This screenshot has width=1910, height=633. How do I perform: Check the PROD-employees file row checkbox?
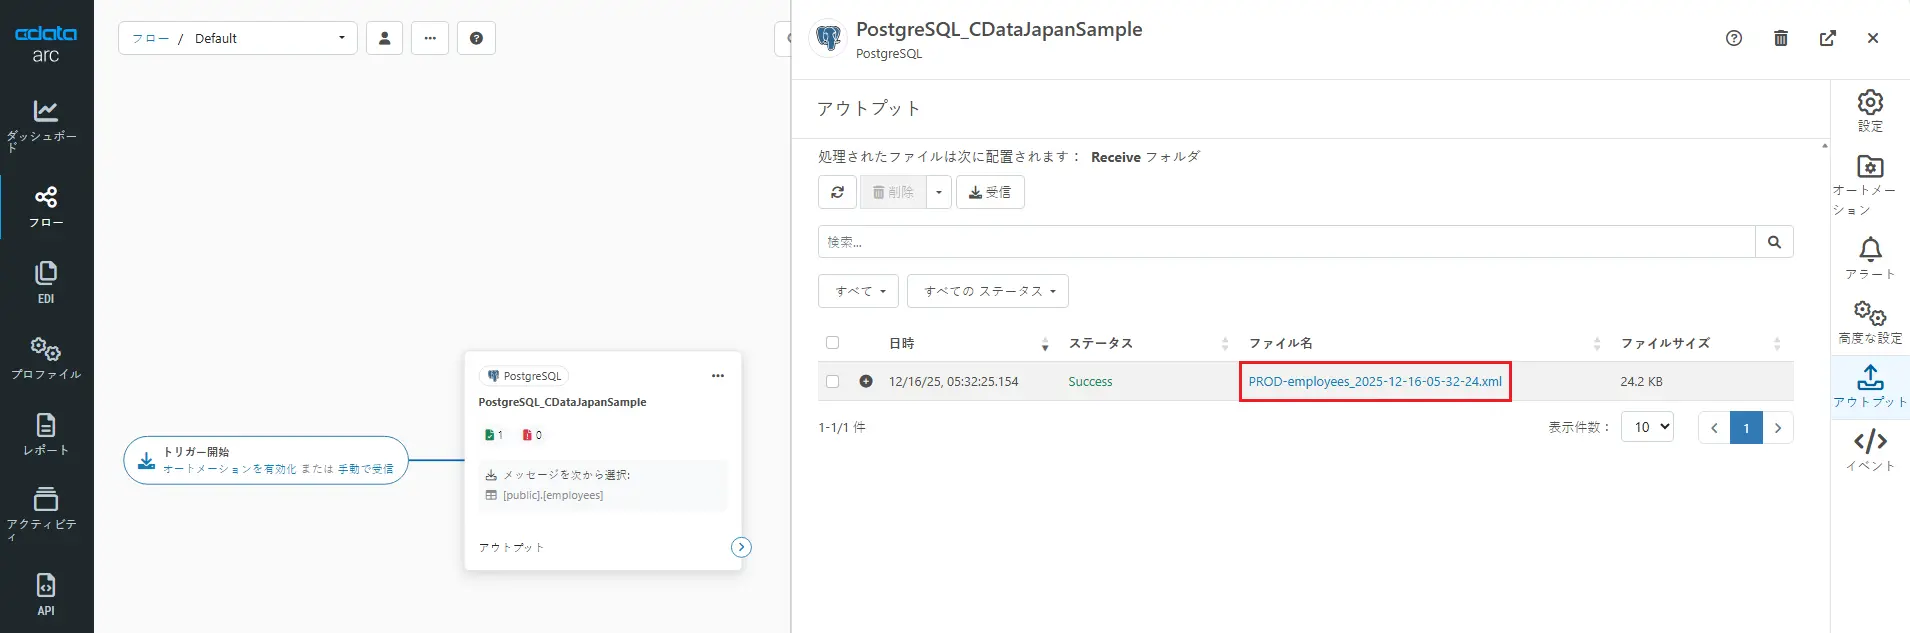pos(832,381)
